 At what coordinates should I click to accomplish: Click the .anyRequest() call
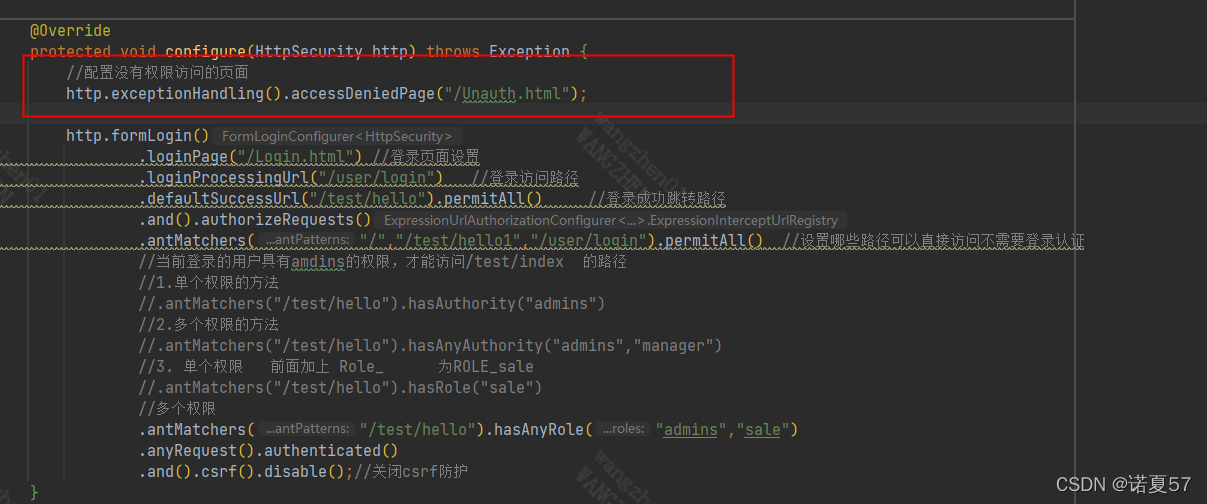[x=196, y=451]
